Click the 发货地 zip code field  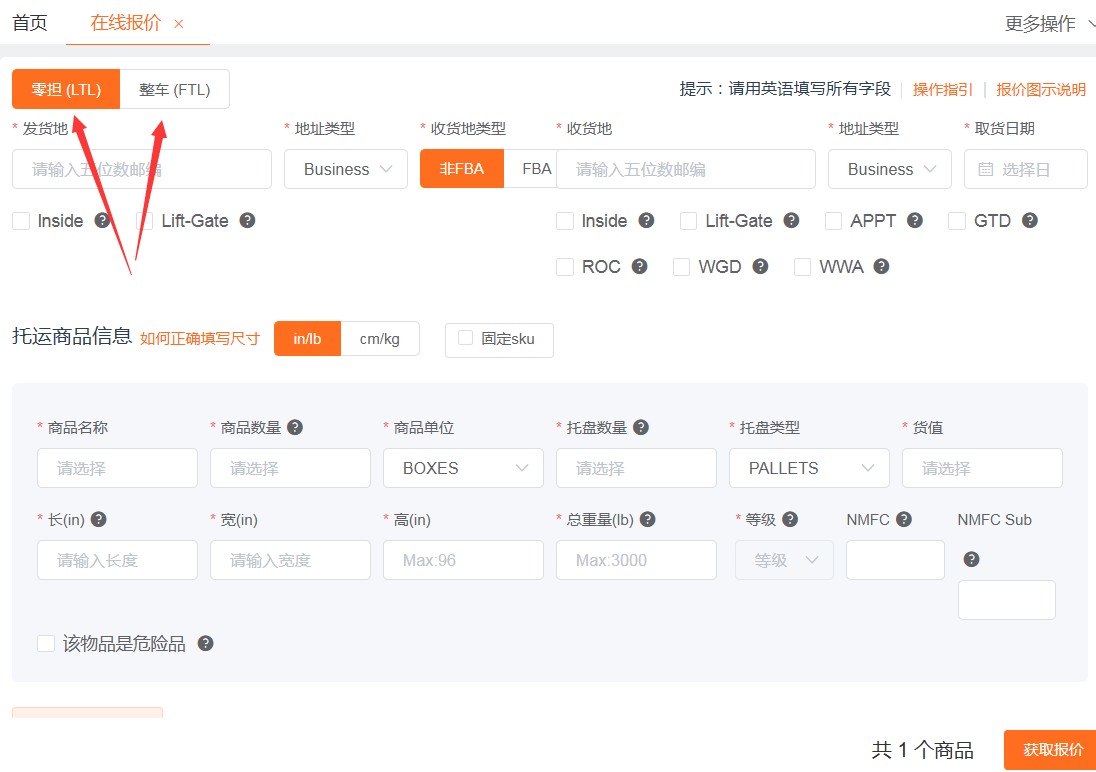(x=142, y=169)
